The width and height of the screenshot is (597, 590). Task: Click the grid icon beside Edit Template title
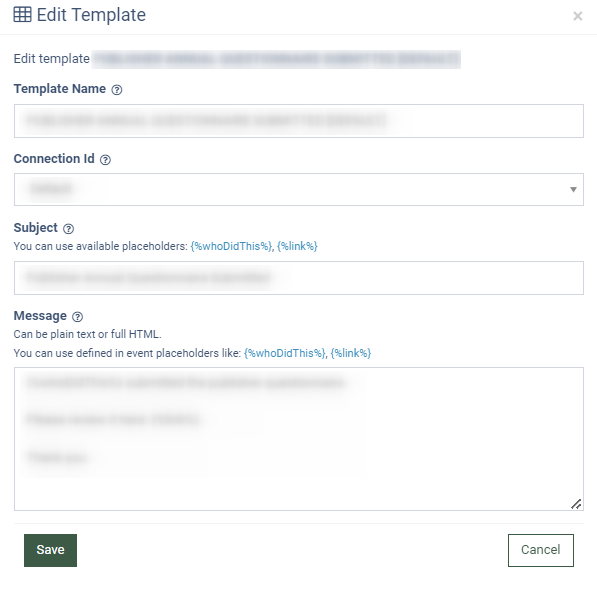point(22,15)
